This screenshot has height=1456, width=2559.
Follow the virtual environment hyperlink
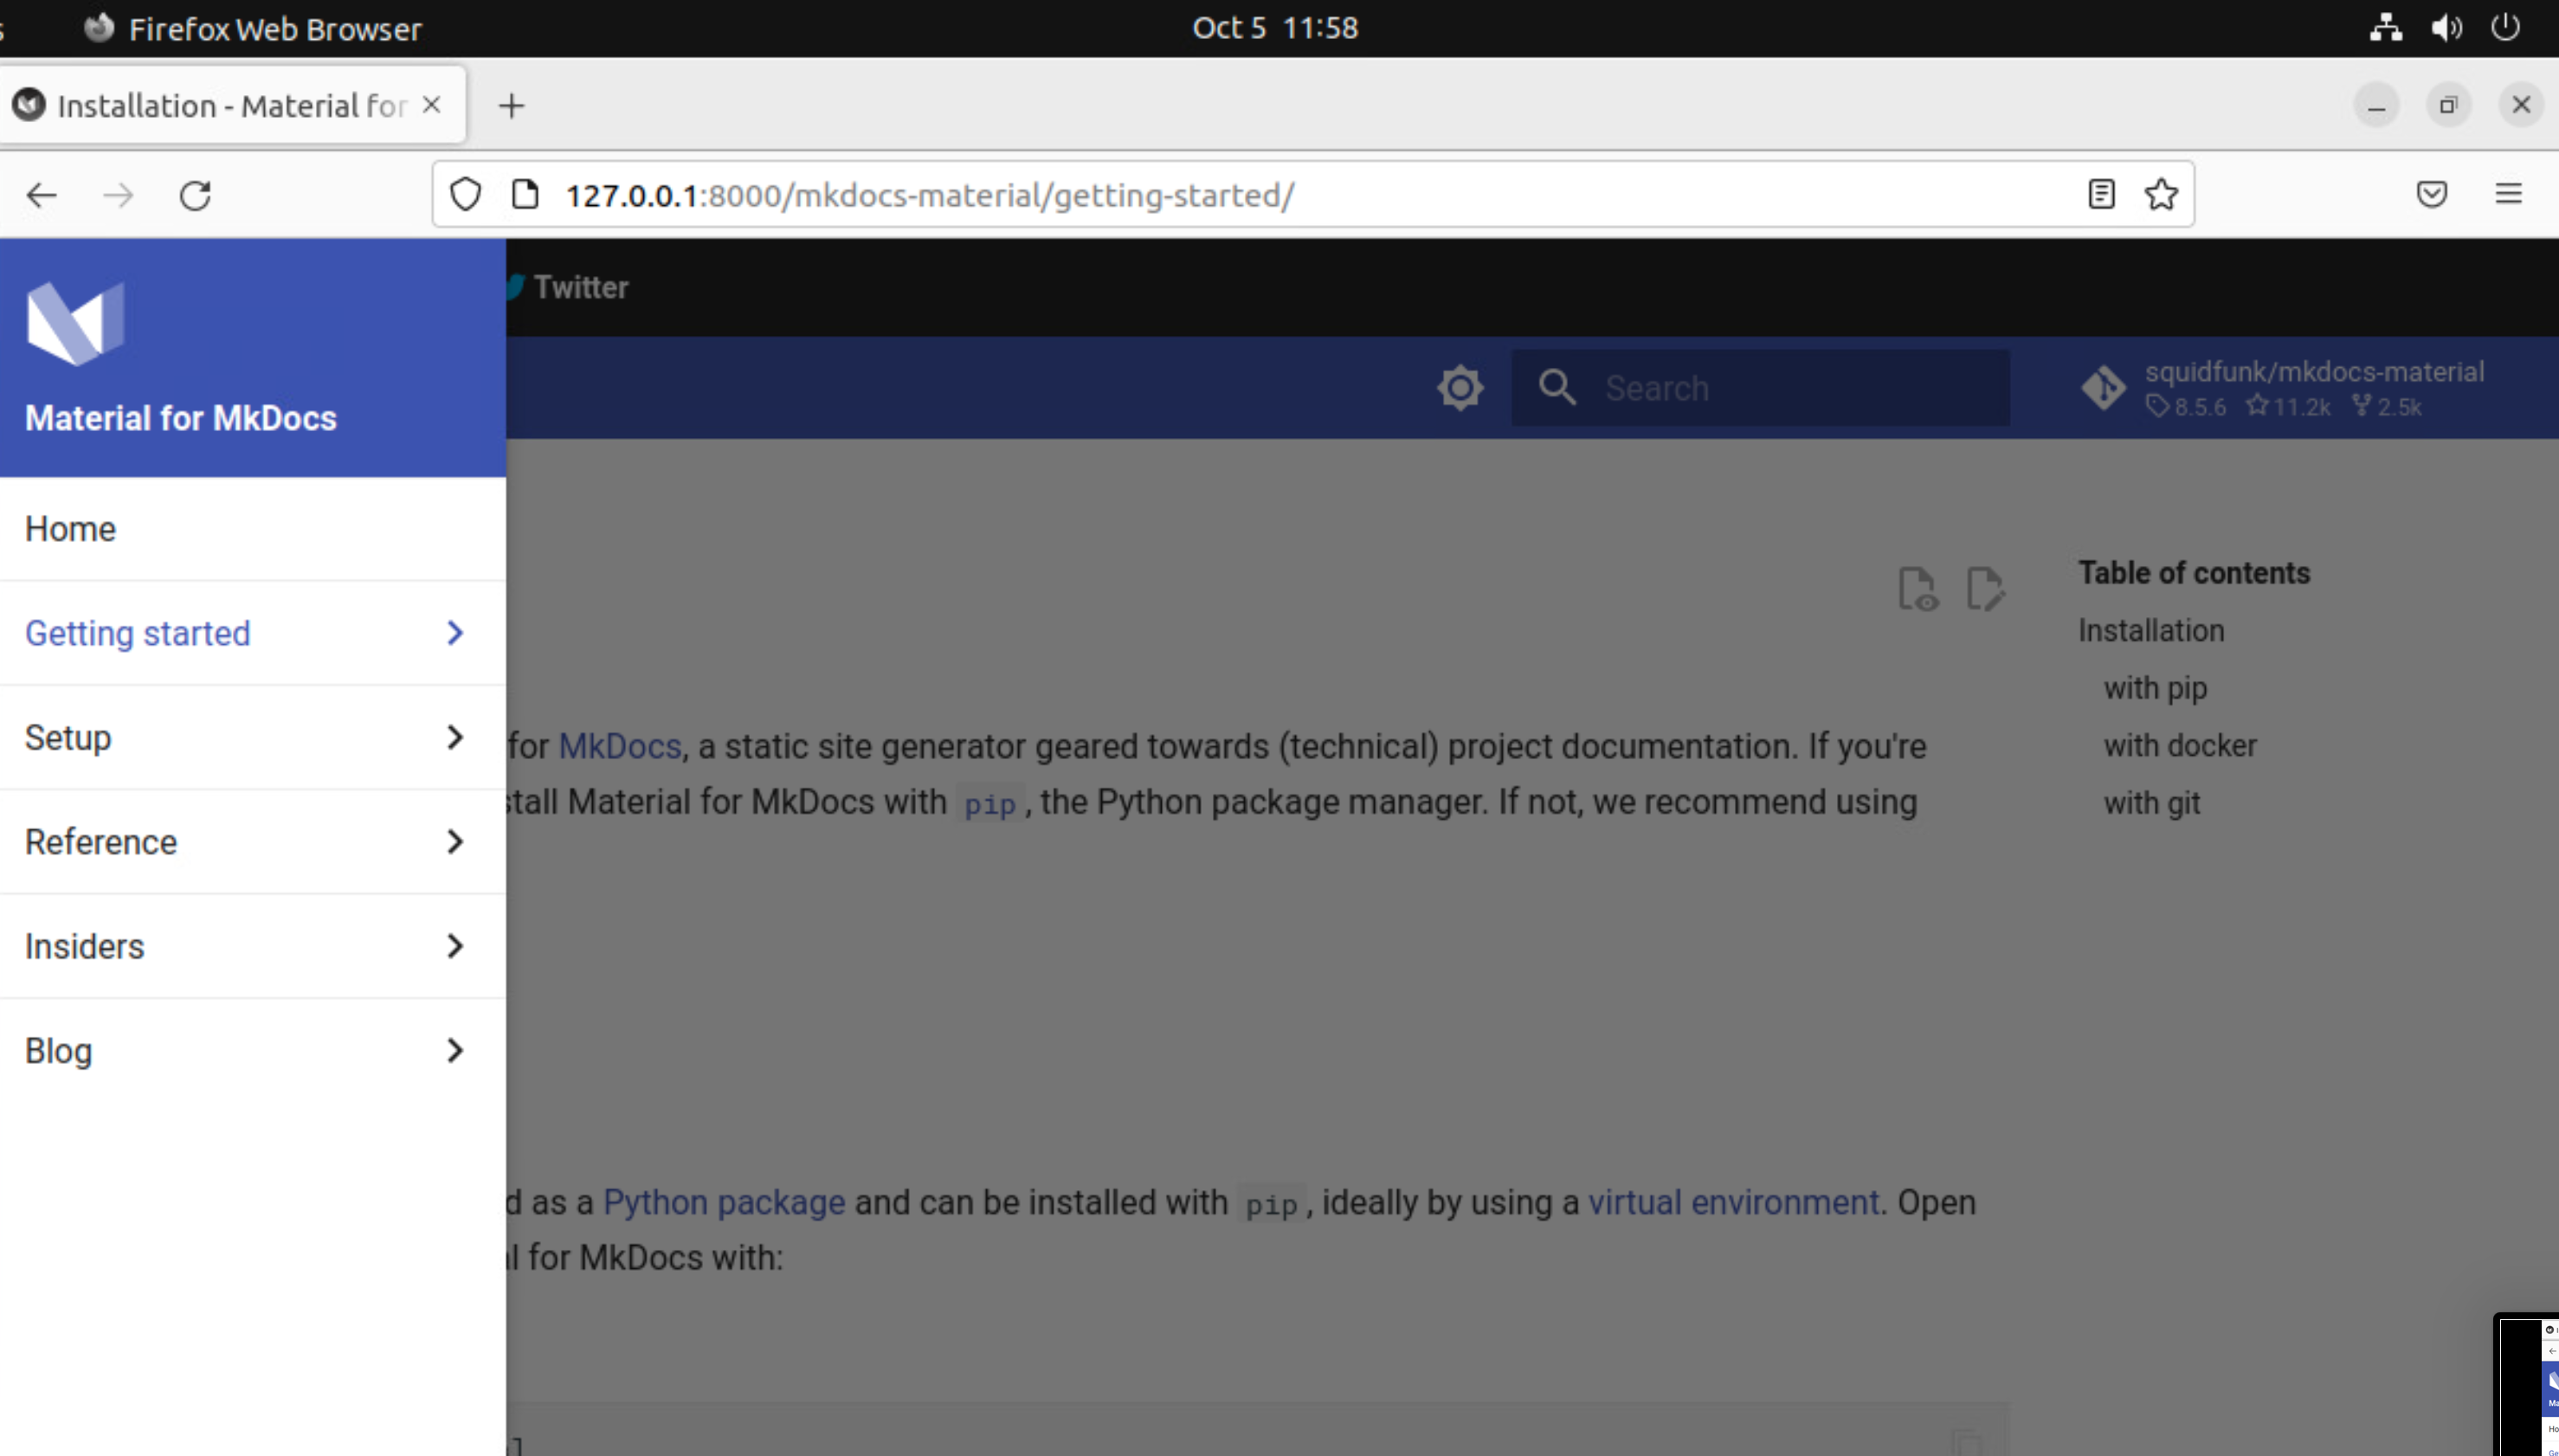tap(1733, 1203)
